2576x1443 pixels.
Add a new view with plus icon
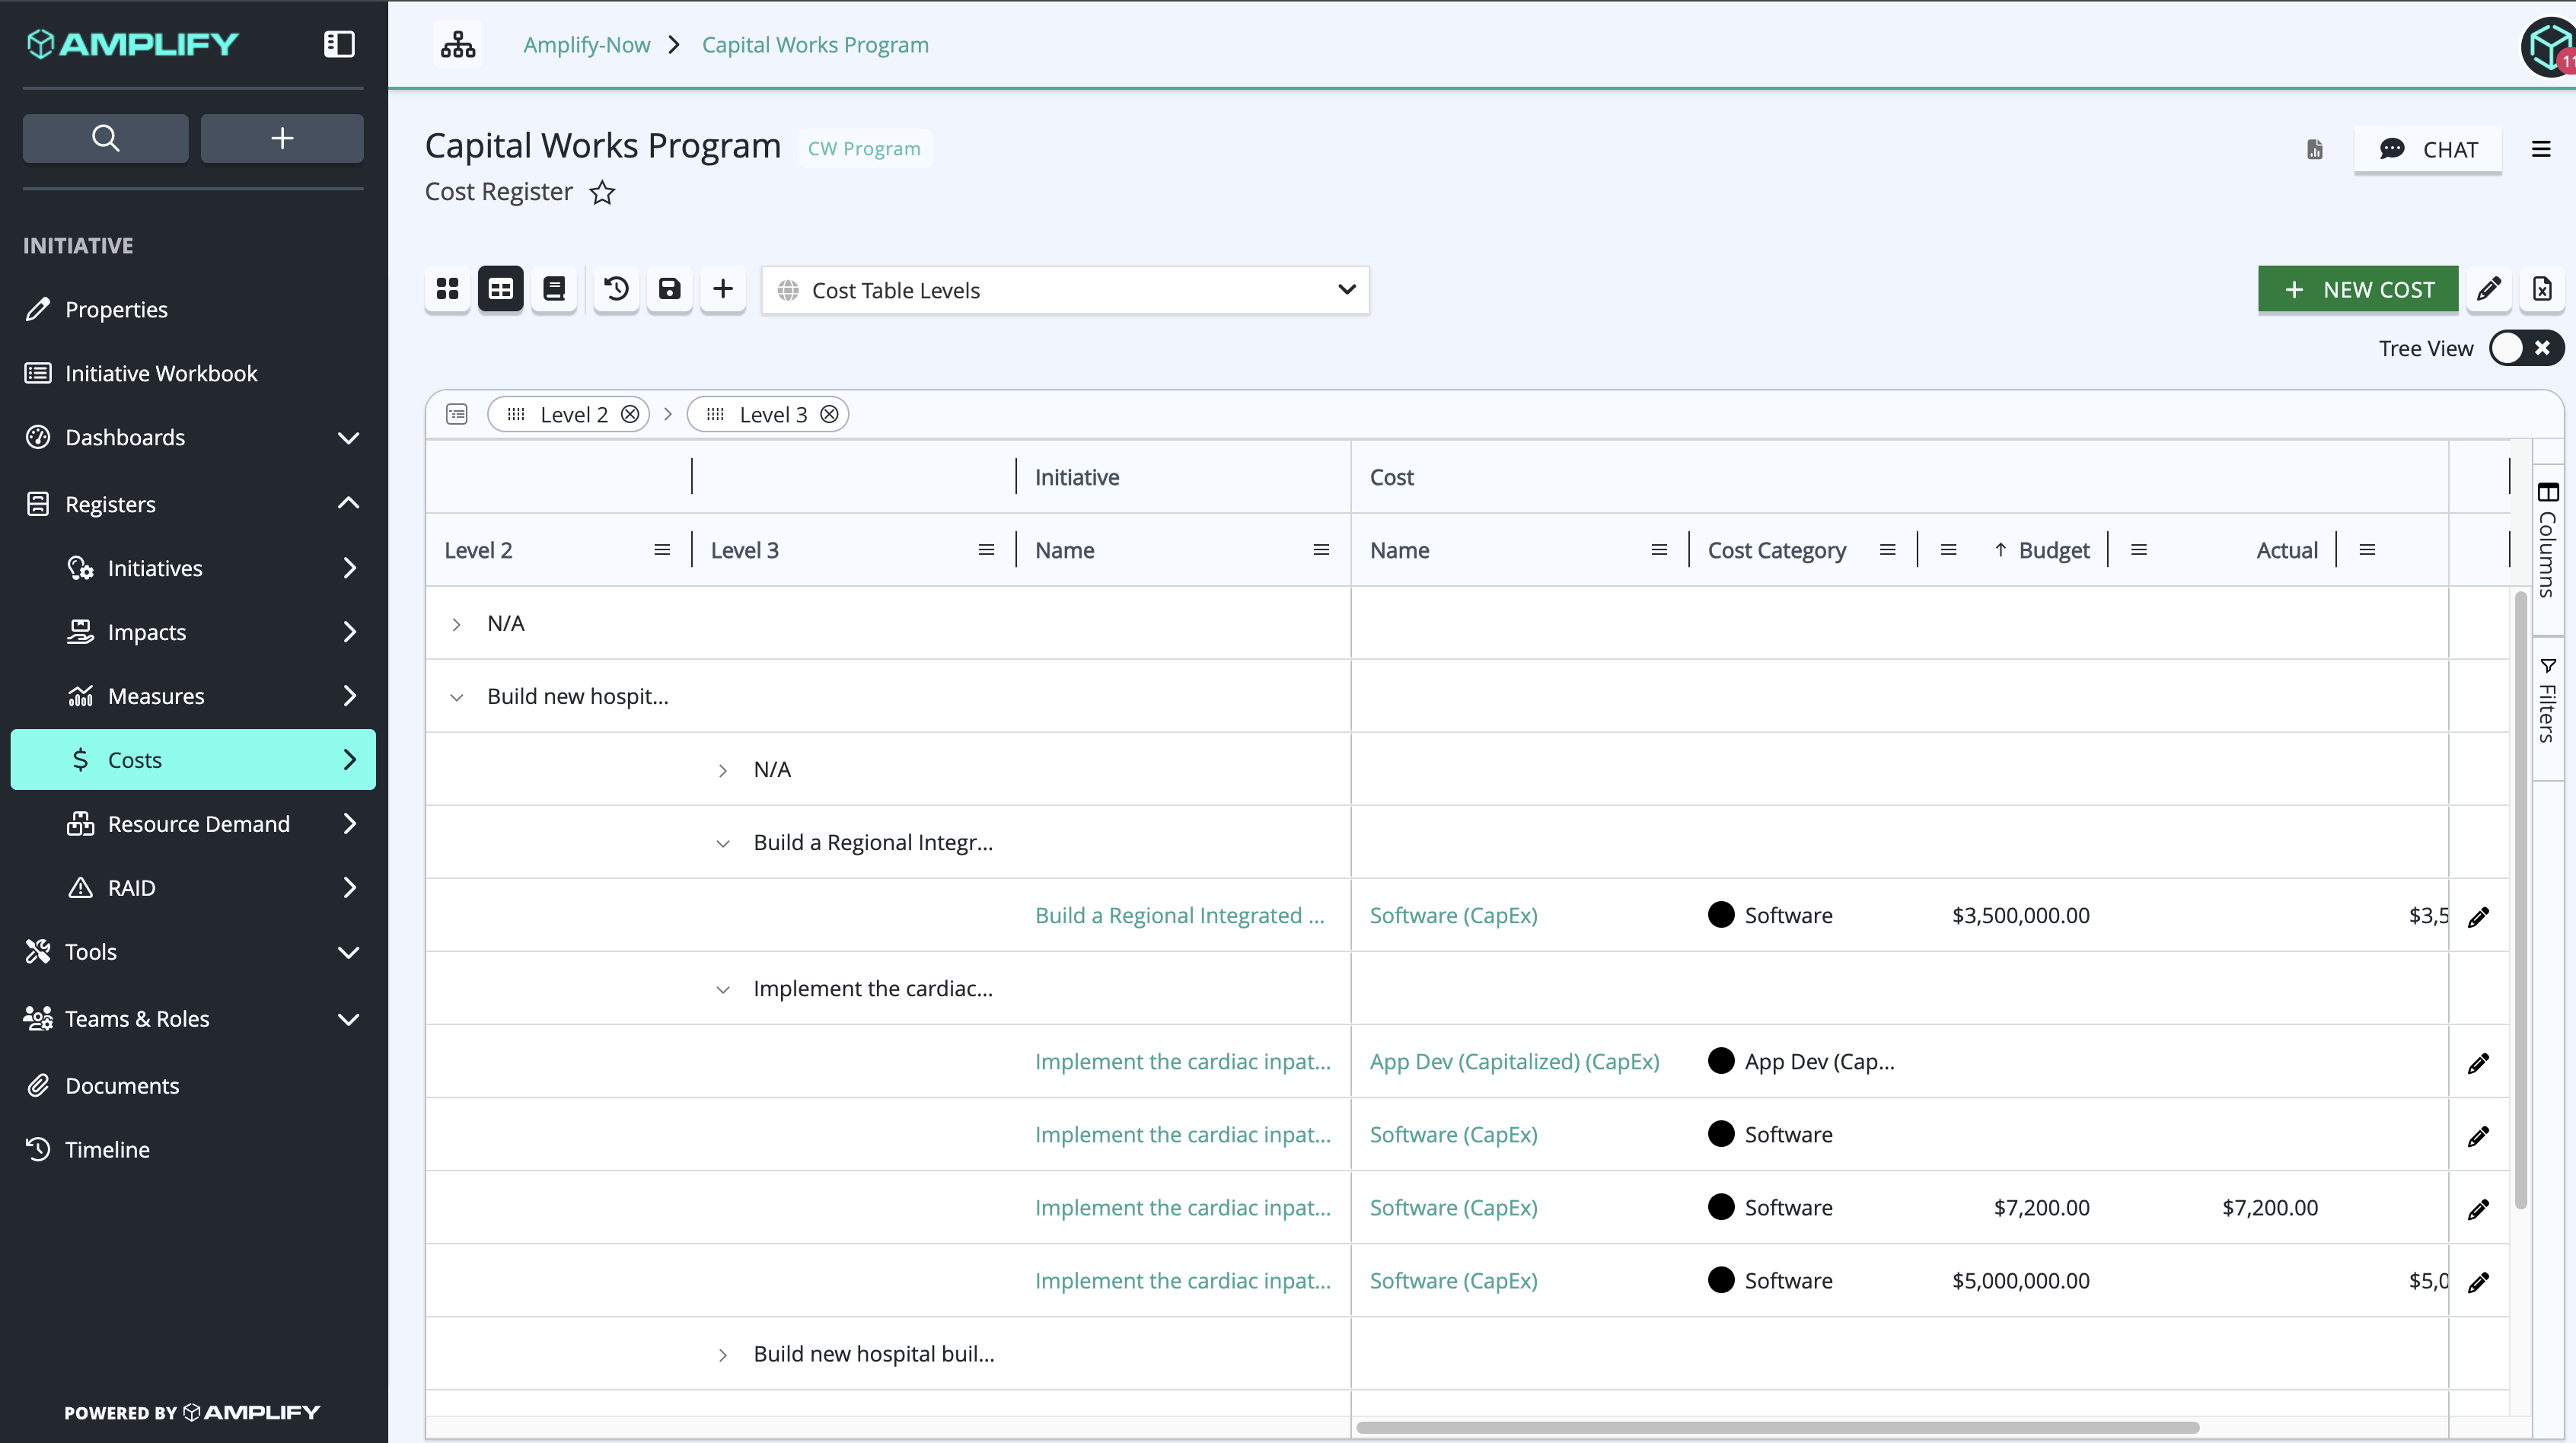[x=723, y=290]
